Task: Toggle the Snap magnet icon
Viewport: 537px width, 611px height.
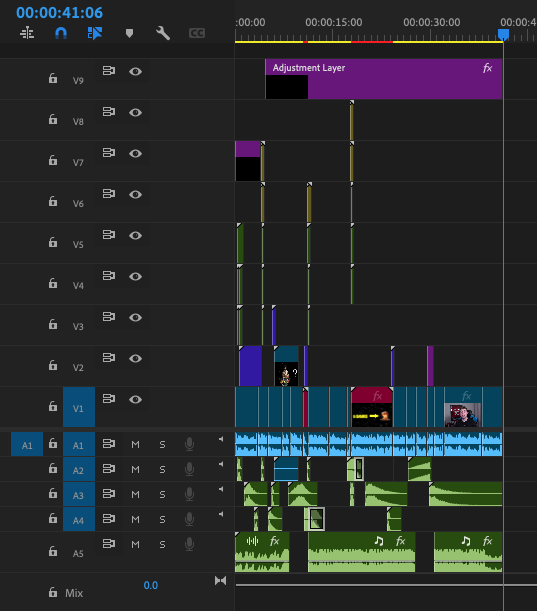Action: coord(61,33)
